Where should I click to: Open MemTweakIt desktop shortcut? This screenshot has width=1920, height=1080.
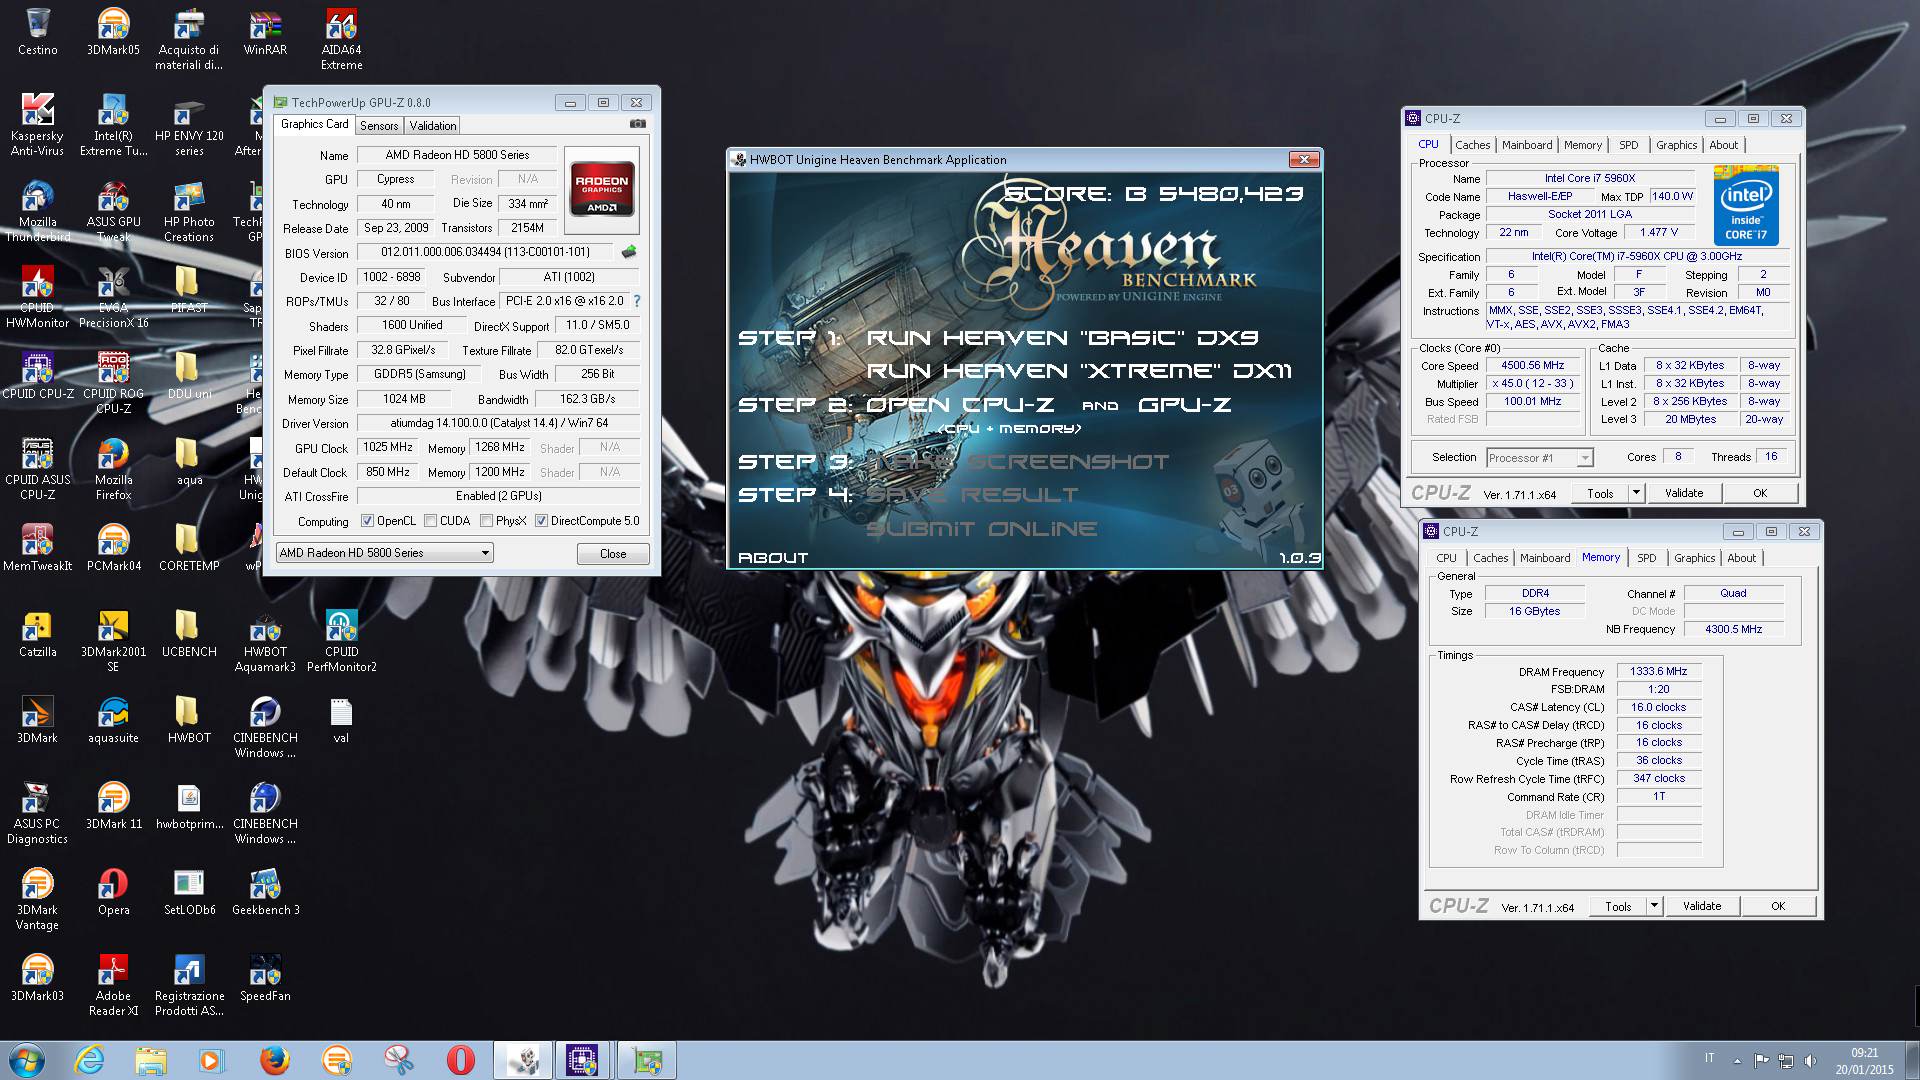click(37, 548)
